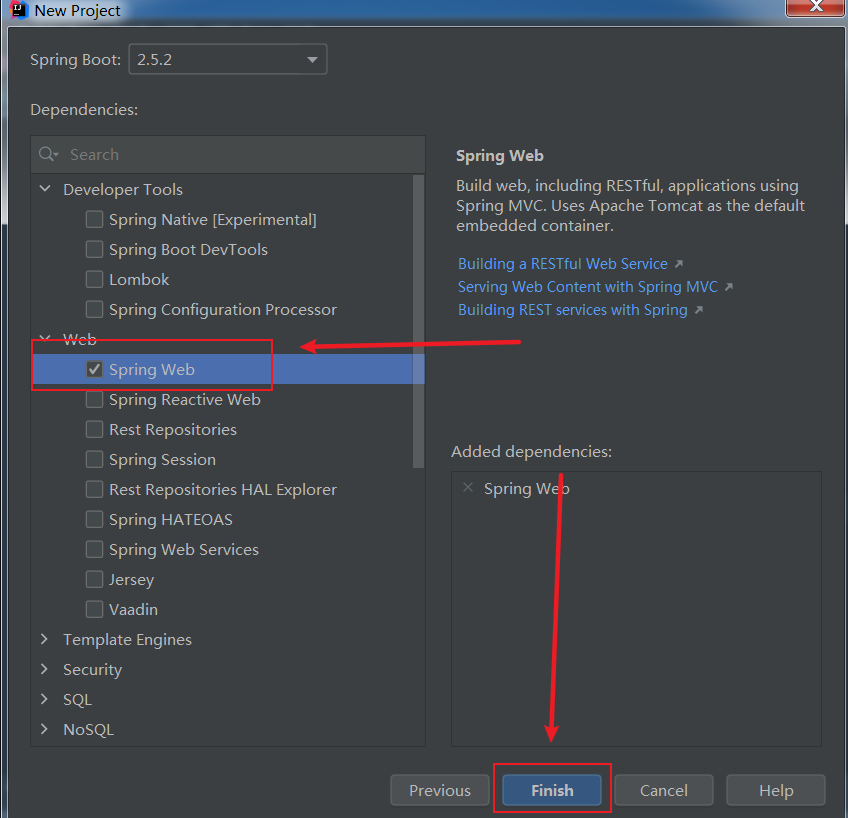Click the Cancel button

(x=664, y=790)
